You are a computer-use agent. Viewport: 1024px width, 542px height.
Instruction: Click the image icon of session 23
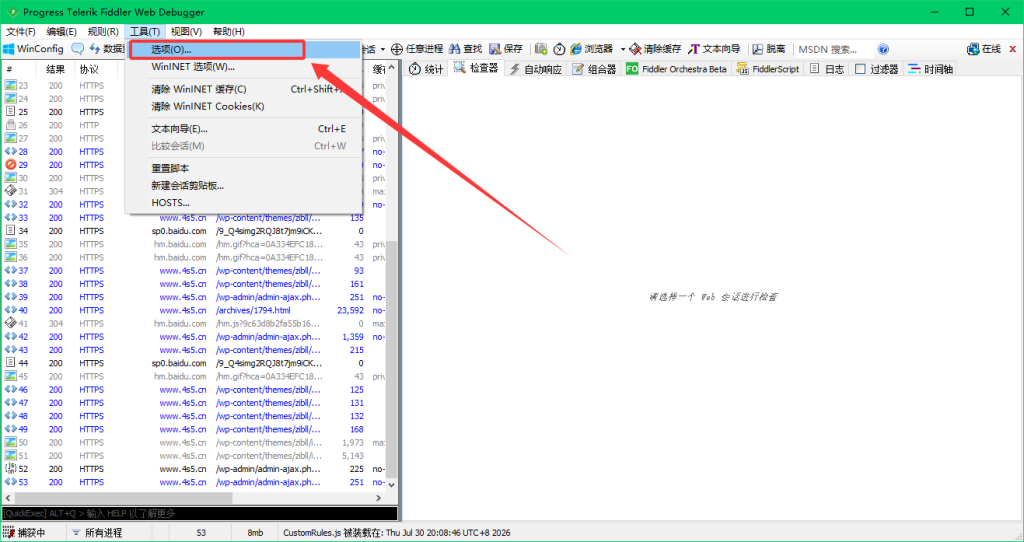[10, 86]
